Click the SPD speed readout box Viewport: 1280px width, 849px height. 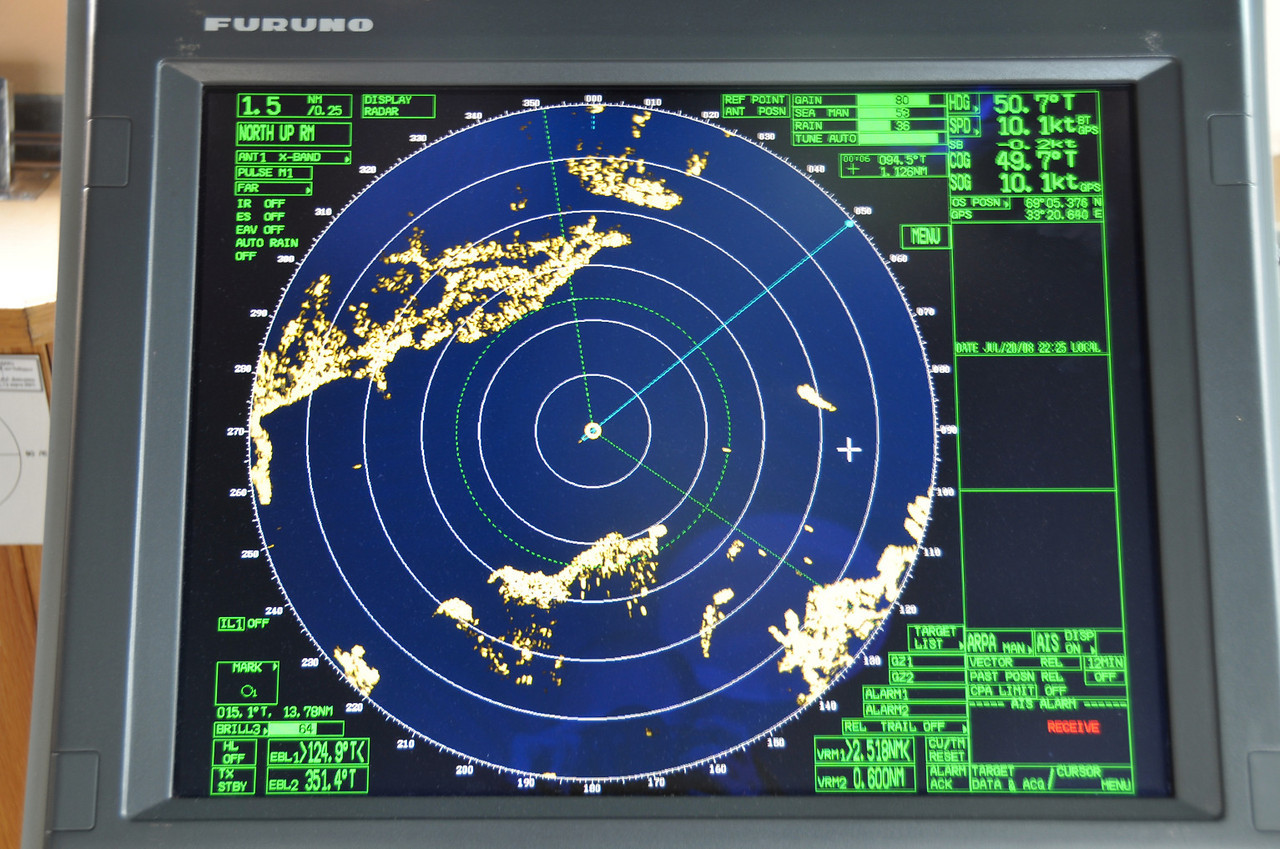click(1036, 127)
